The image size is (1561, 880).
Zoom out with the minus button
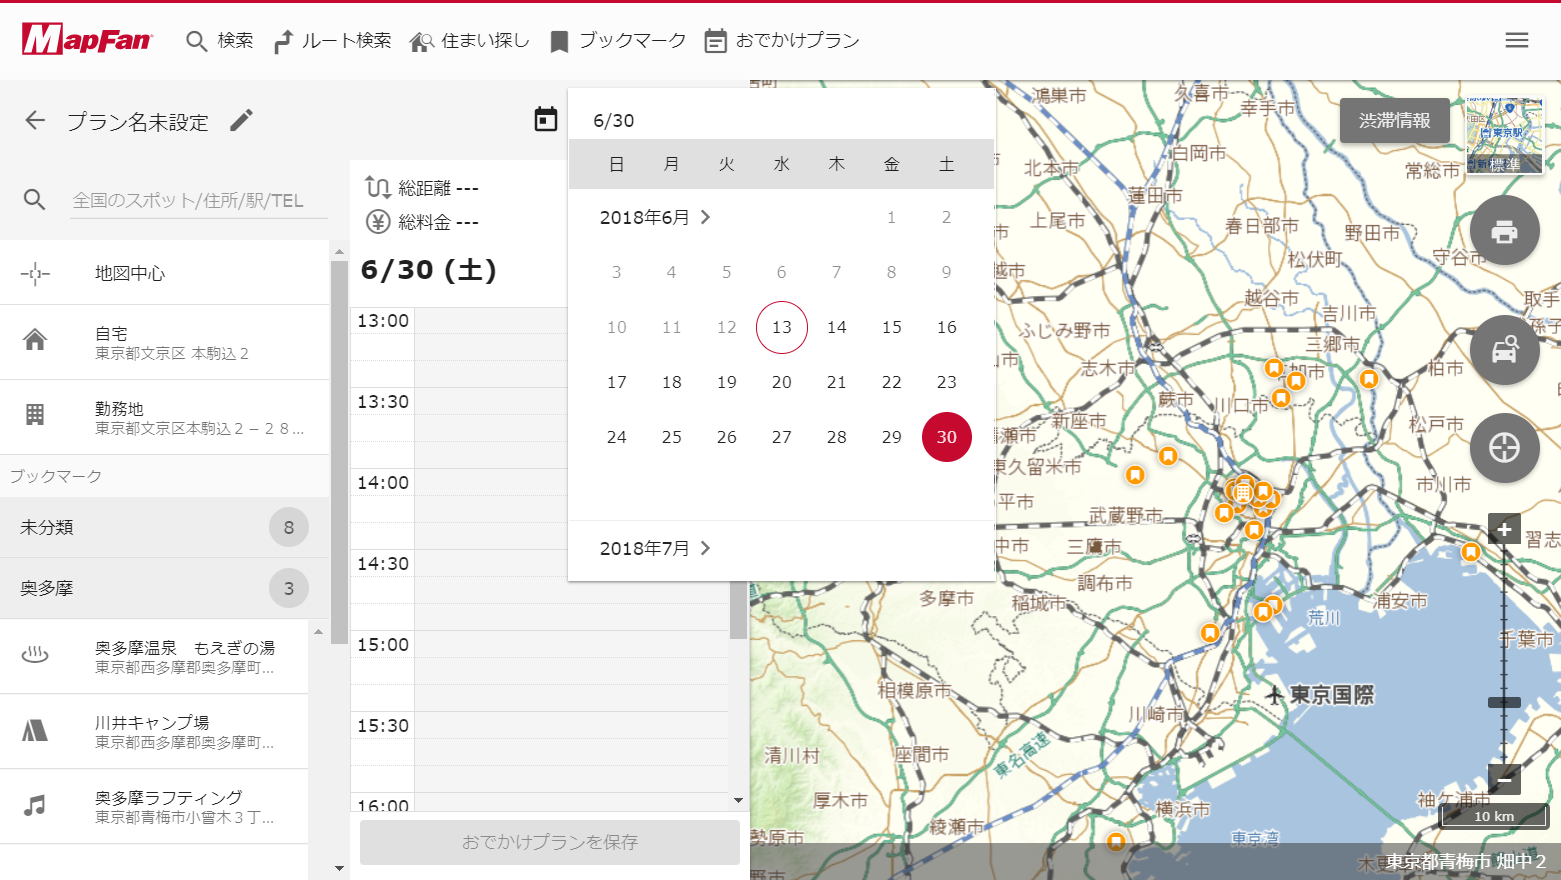(x=1504, y=778)
